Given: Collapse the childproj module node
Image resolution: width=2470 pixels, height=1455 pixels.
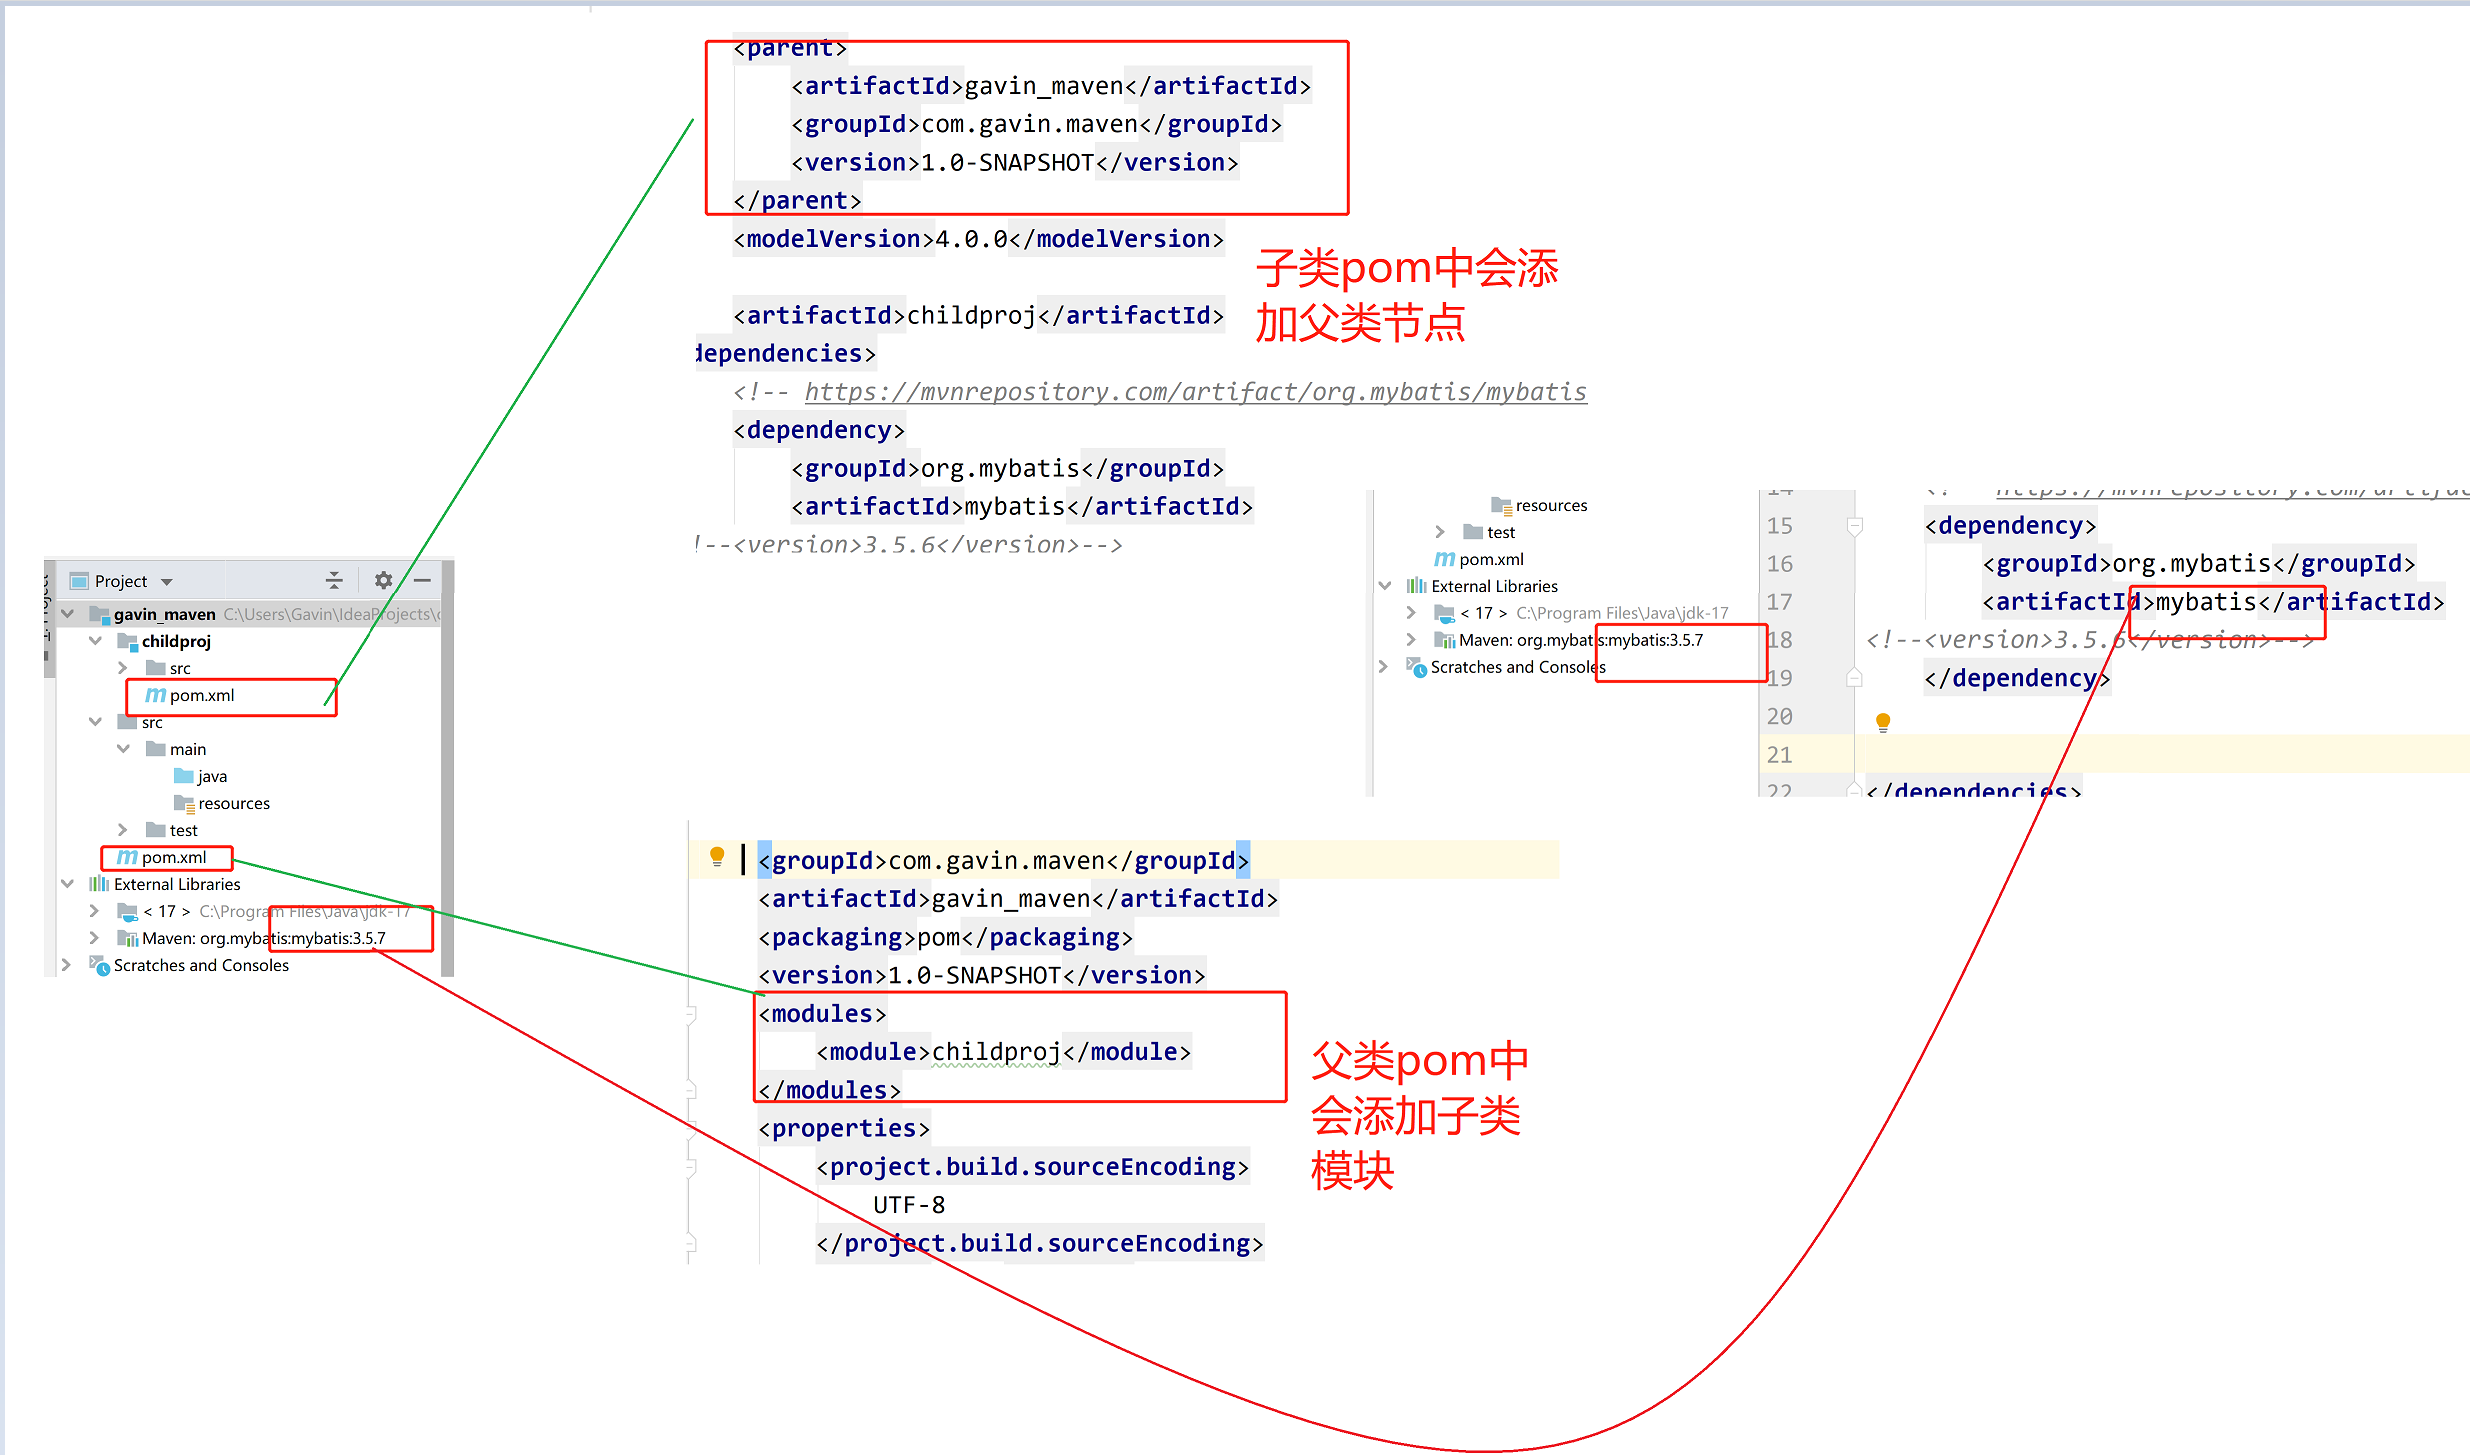Looking at the screenshot, I should [95, 641].
